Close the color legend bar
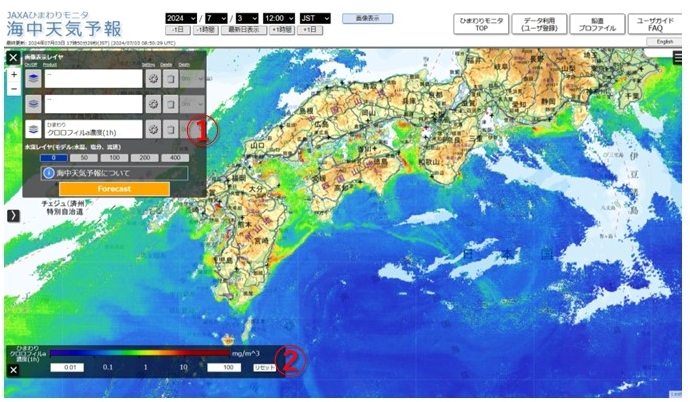This screenshot has width=690, height=402. pyautogui.click(x=13, y=370)
